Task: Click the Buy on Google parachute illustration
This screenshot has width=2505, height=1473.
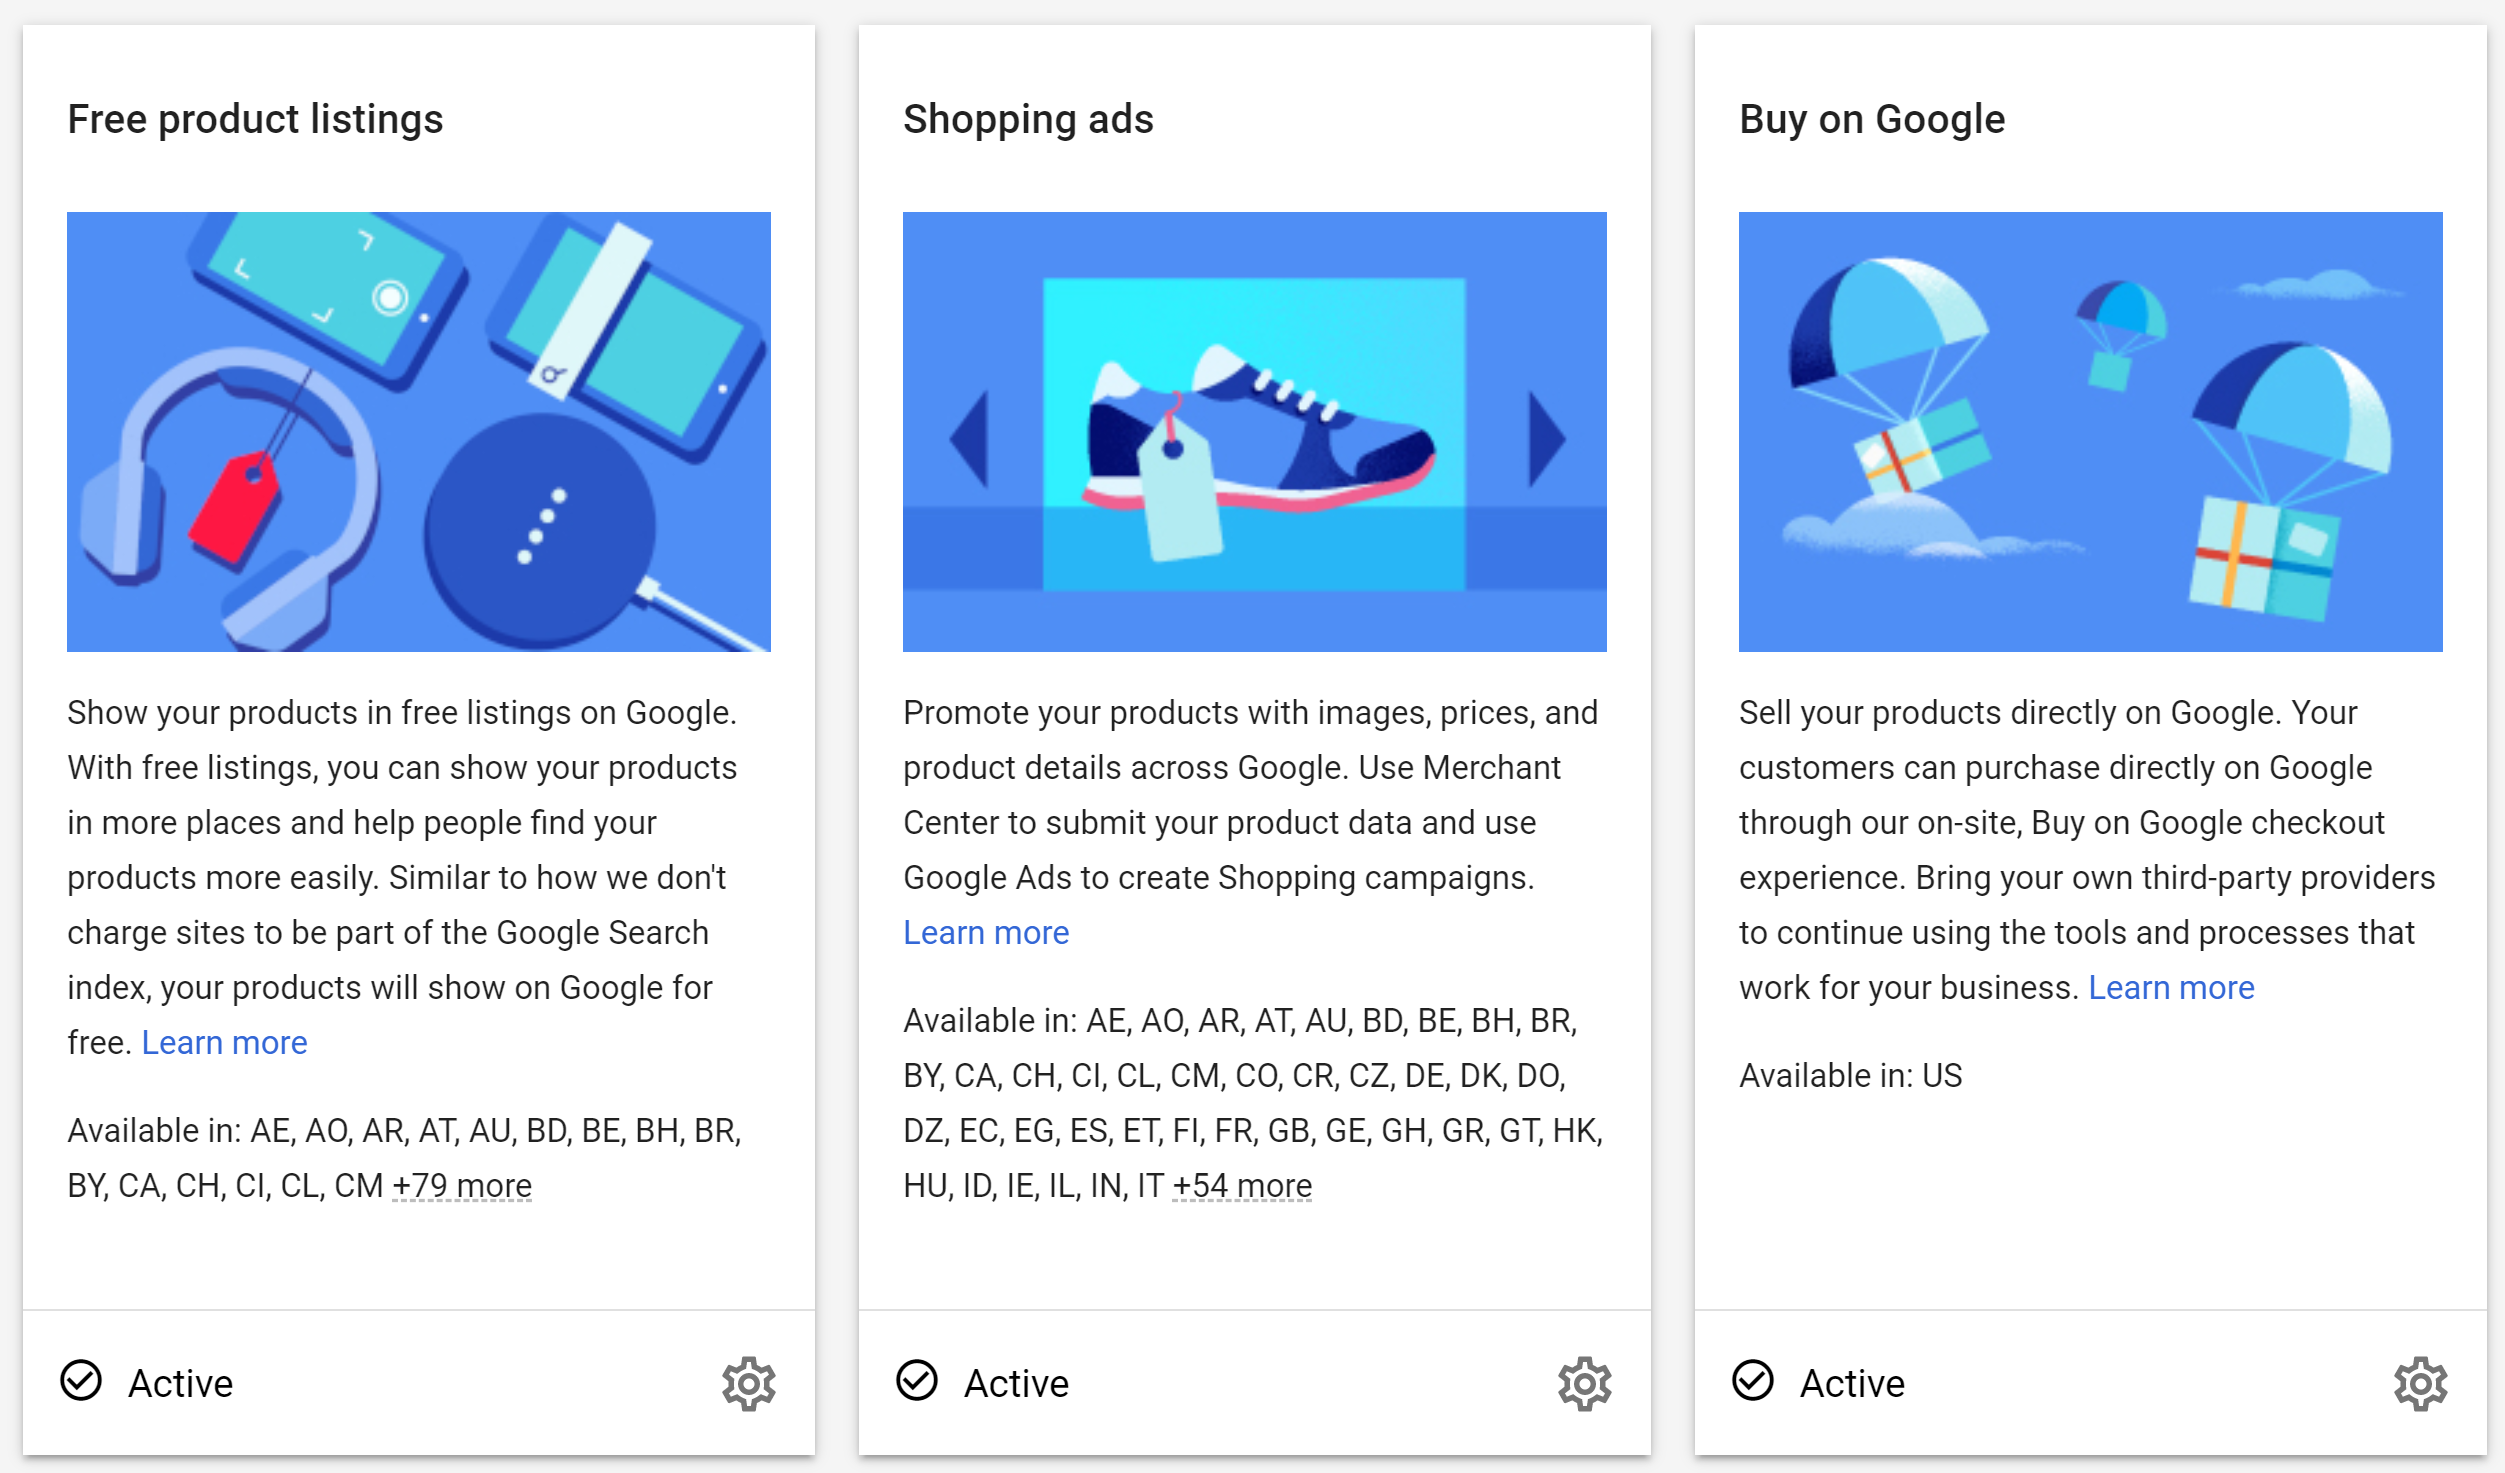Action: click(x=2091, y=432)
